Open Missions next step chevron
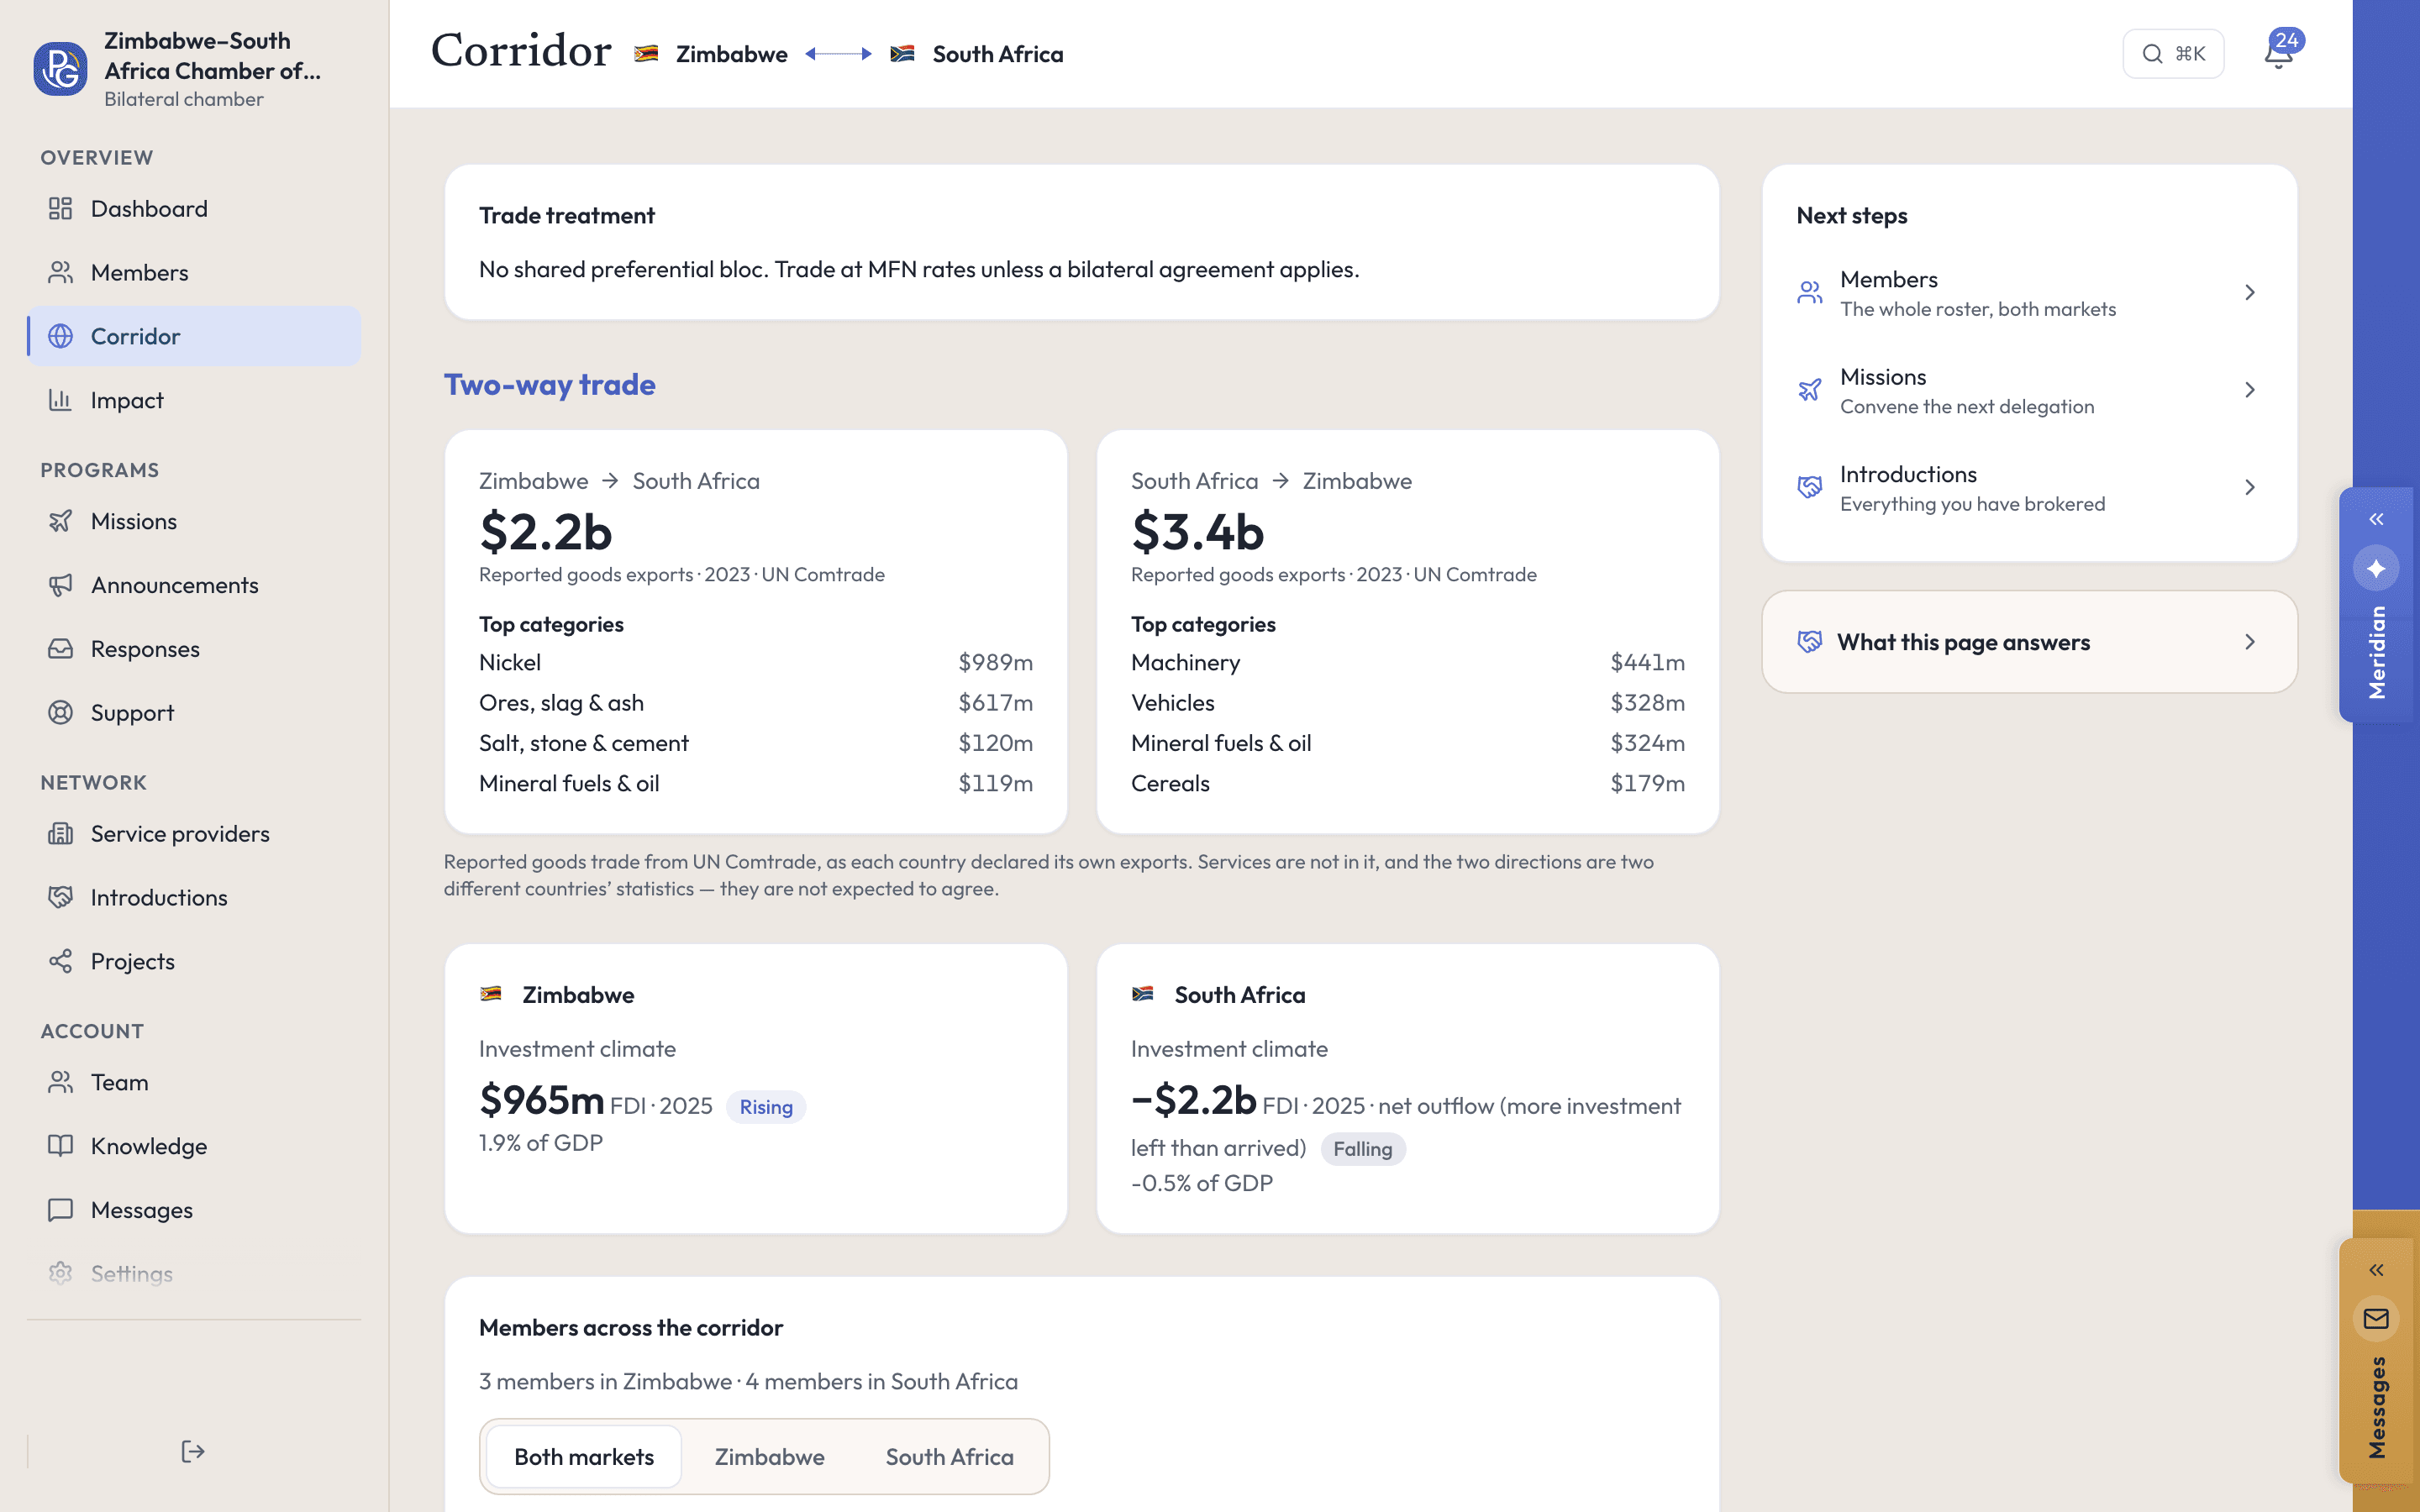 pyautogui.click(x=2249, y=390)
